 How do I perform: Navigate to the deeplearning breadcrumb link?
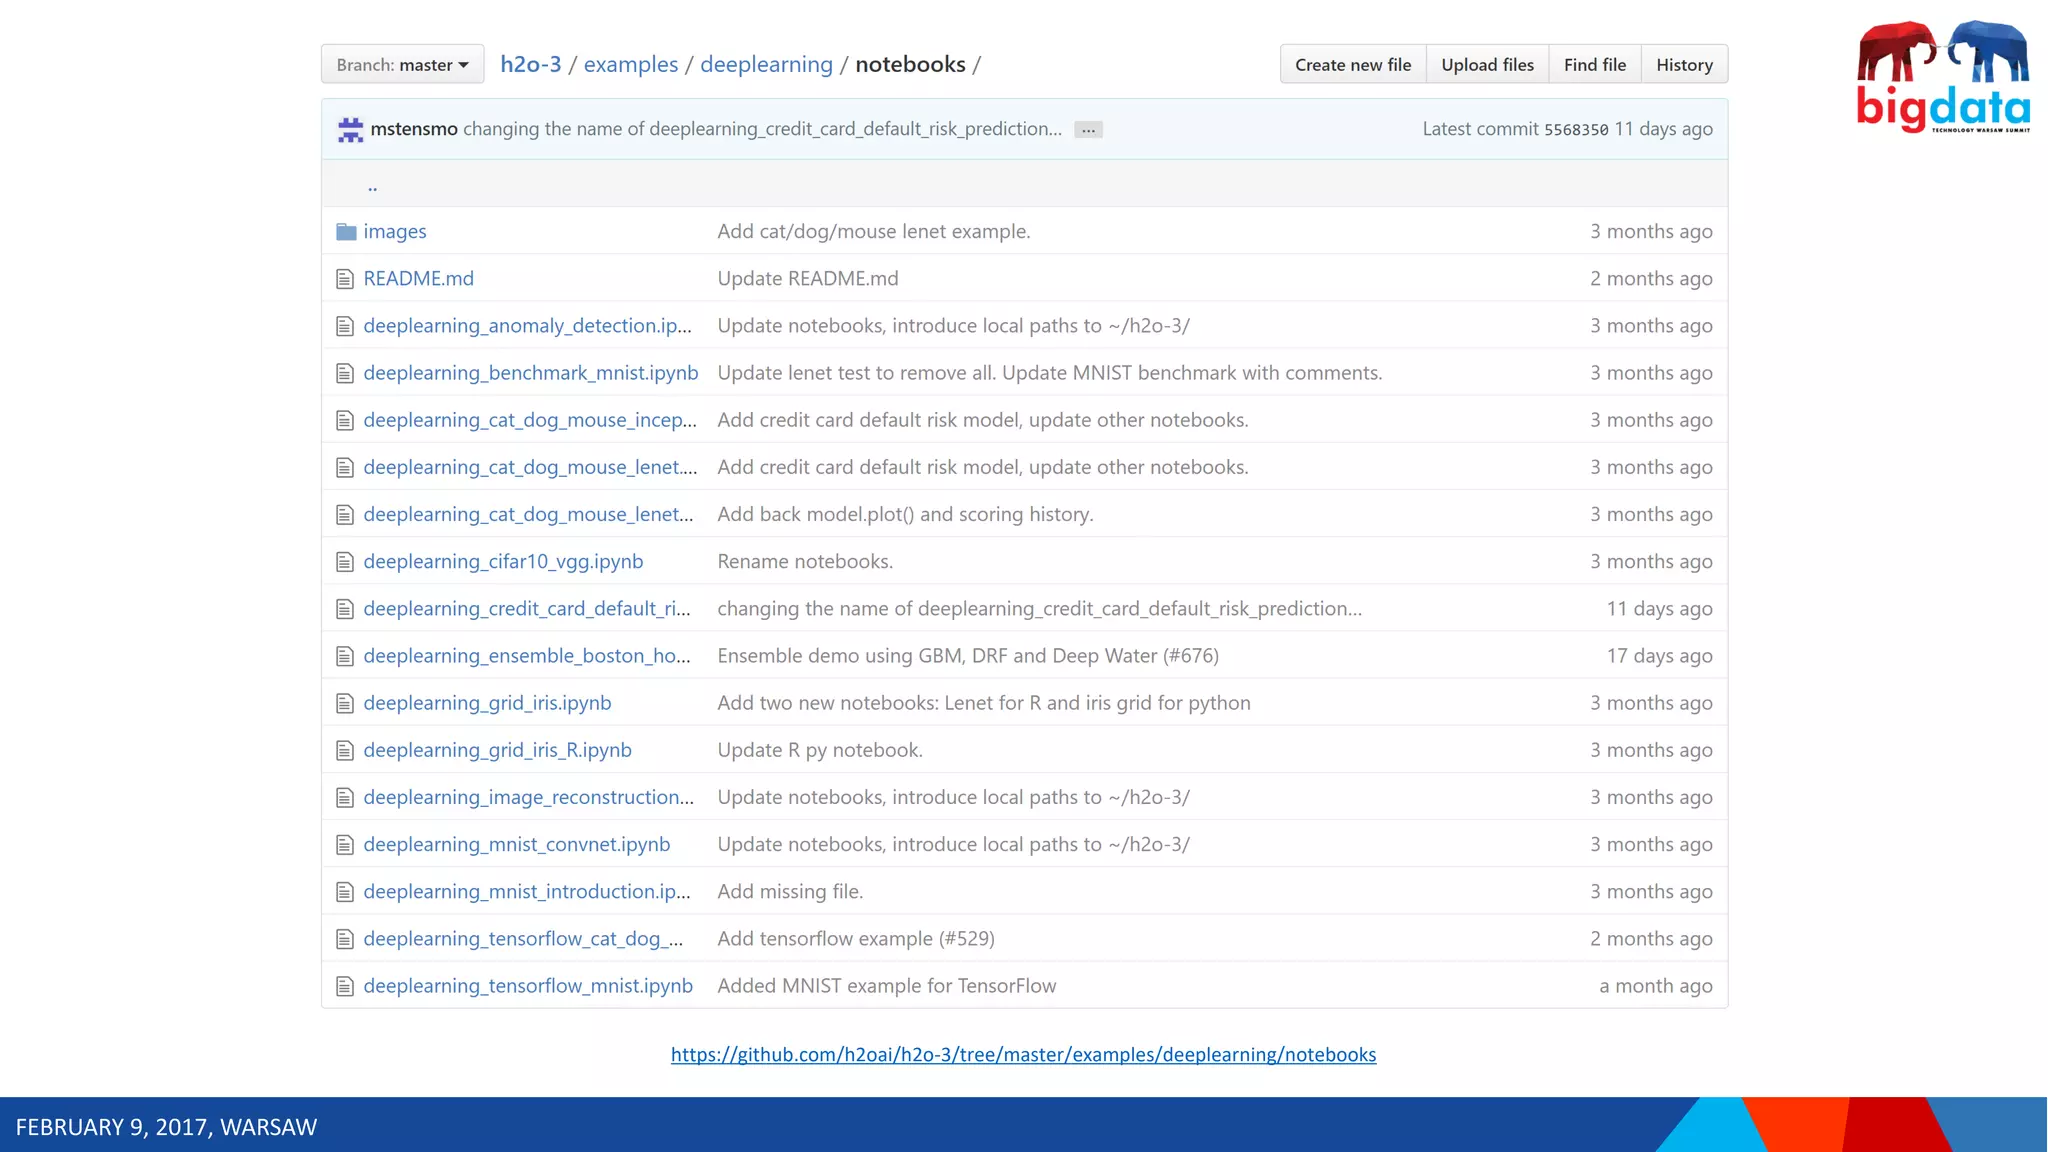[766, 64]
